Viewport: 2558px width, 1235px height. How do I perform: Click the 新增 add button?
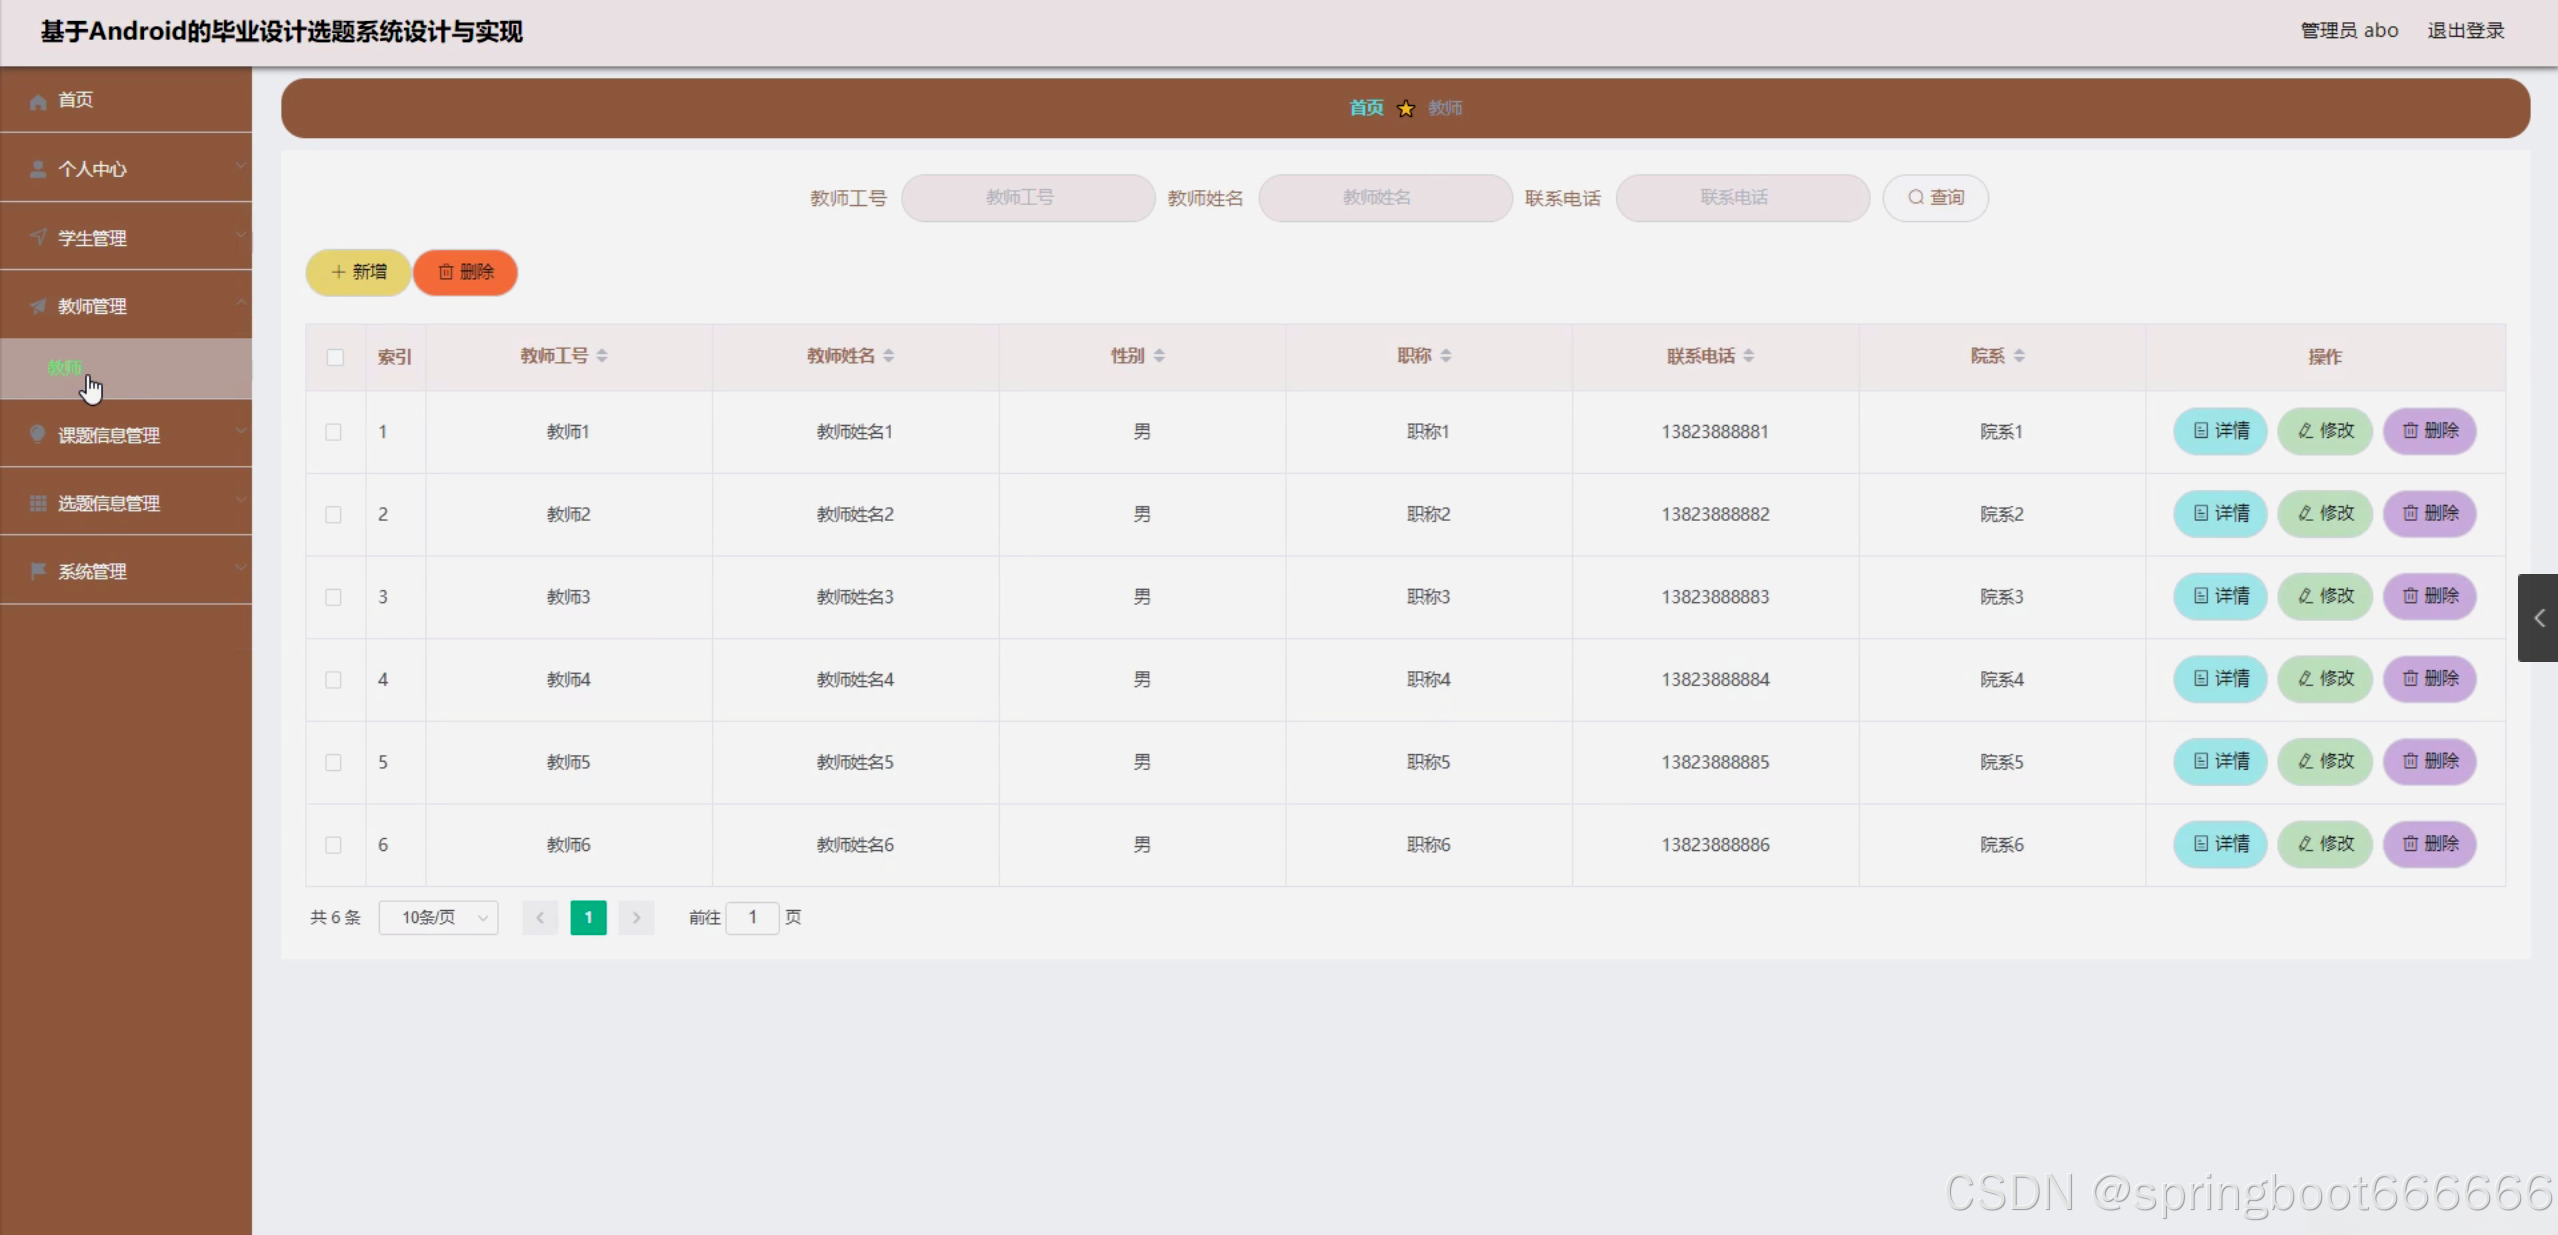coord(358,272)
